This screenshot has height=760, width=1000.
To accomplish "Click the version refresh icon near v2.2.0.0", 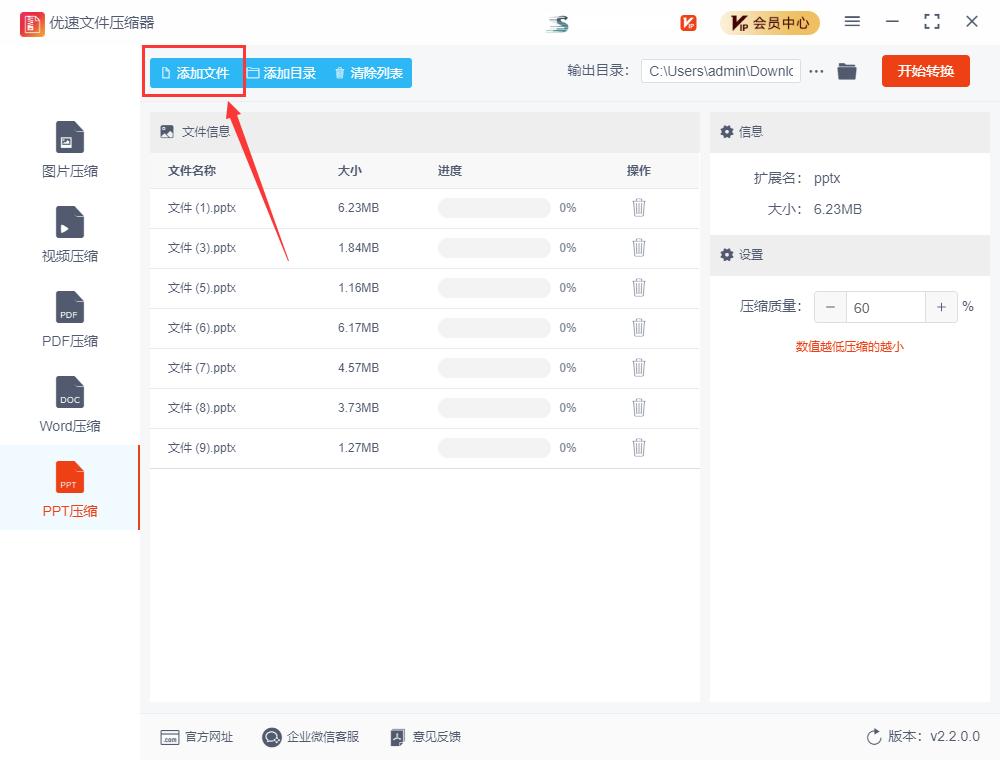I will 871,737.
